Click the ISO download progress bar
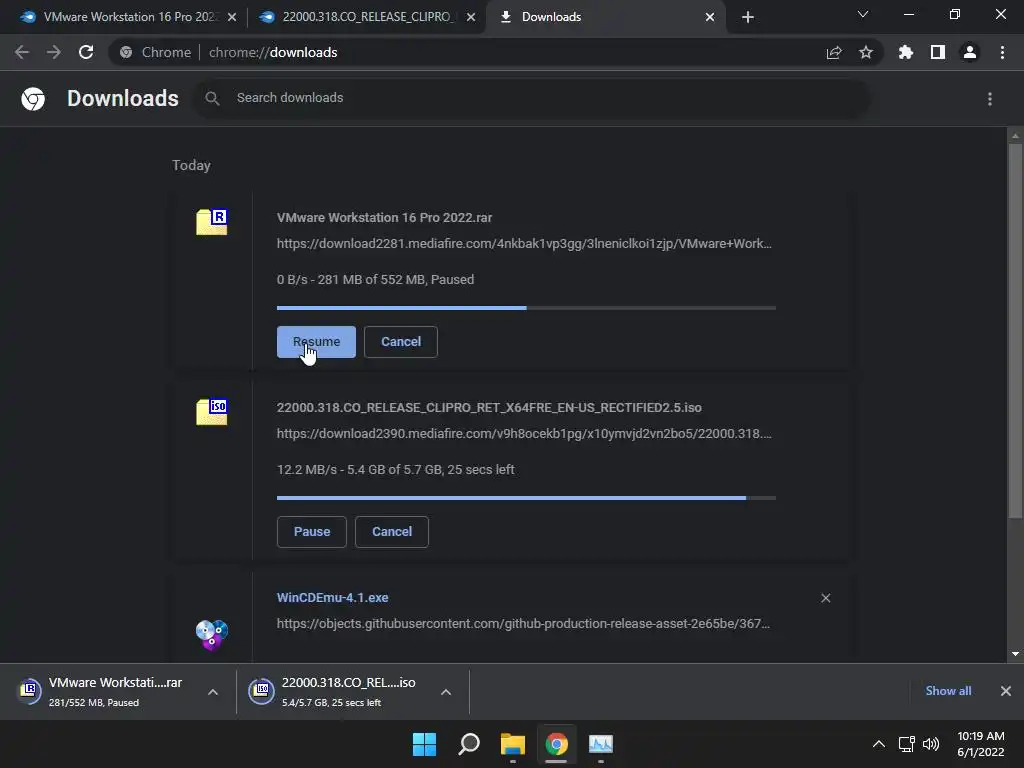Image resolution: width=1024 pixels, height=768 pixels. point(526,498)
